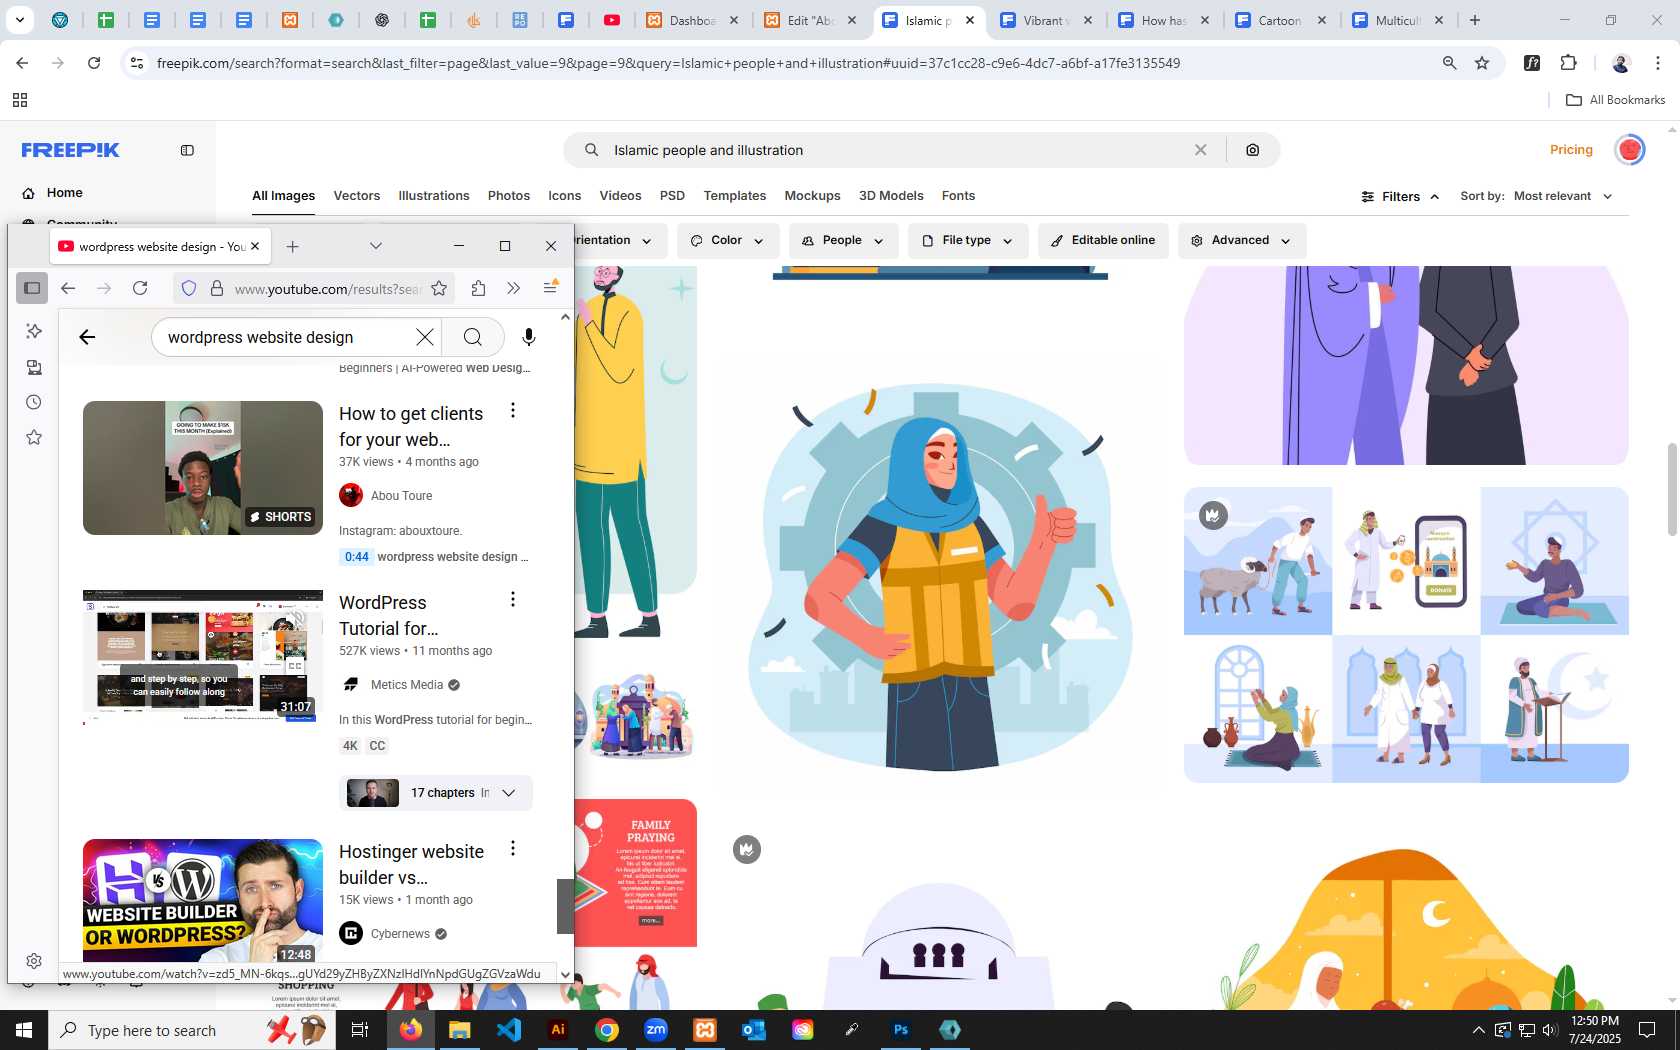
Task: Open the hijab woman thumbs-up illustration
Action: [940, 580]
